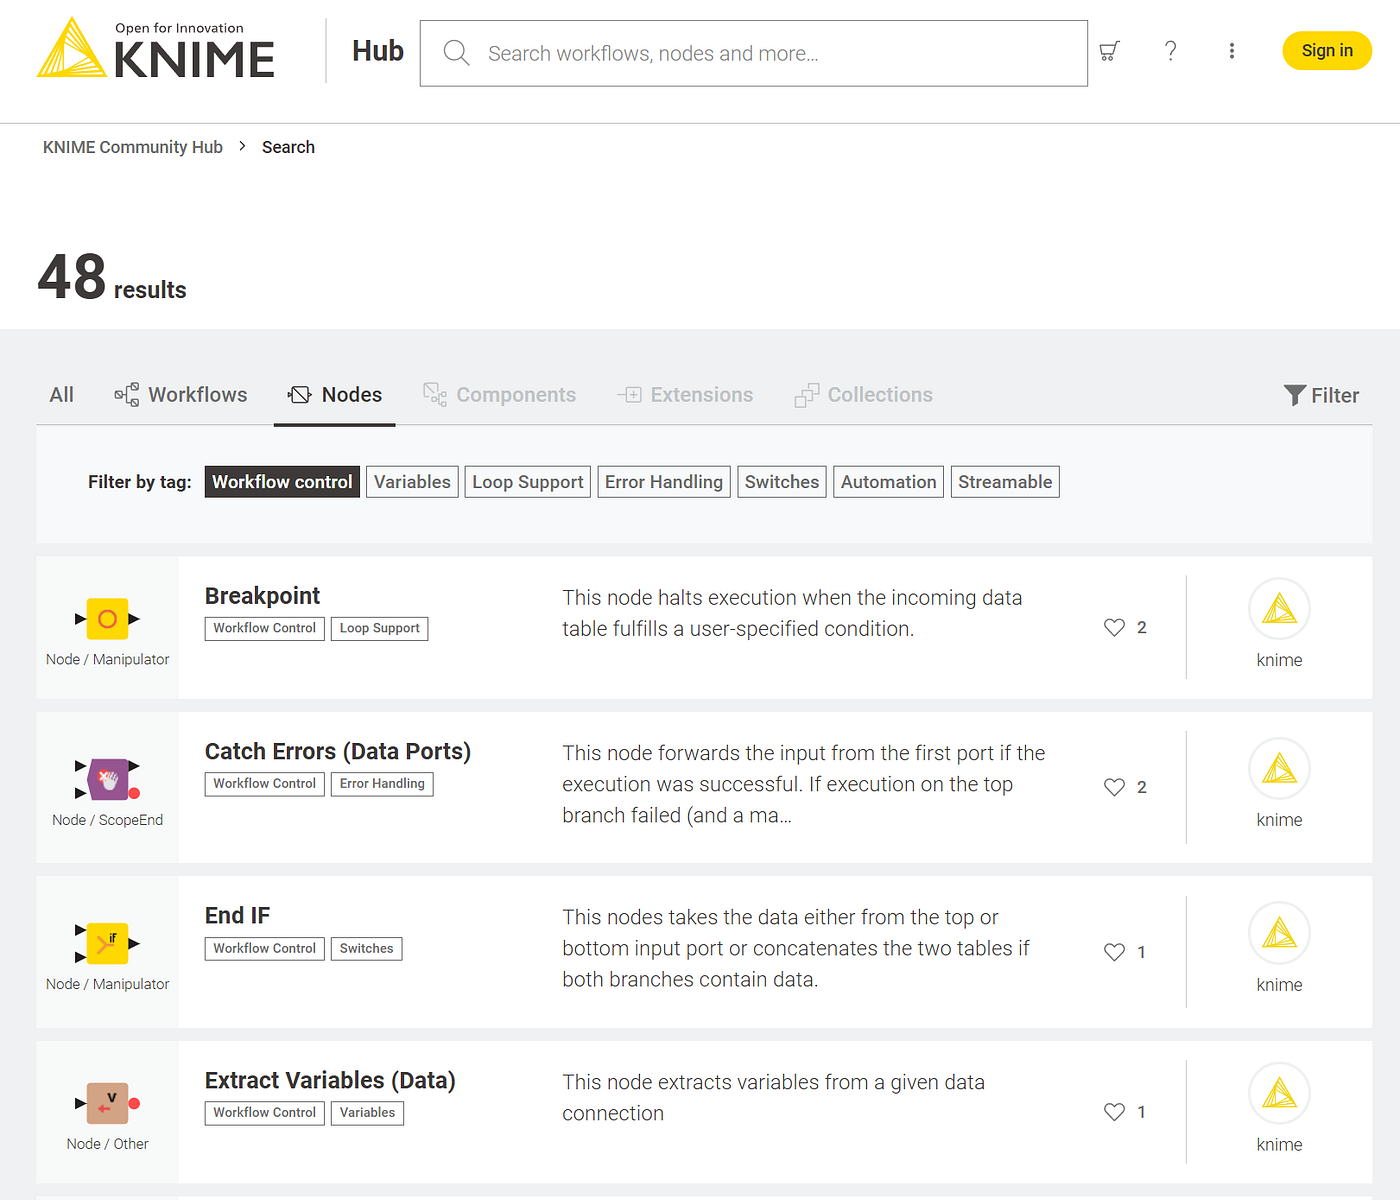Image resolution: width=1400 pixels, height=1200 pixels.
Task: Toggle the Error Handling tag filter
Action: tap(664, 482)
